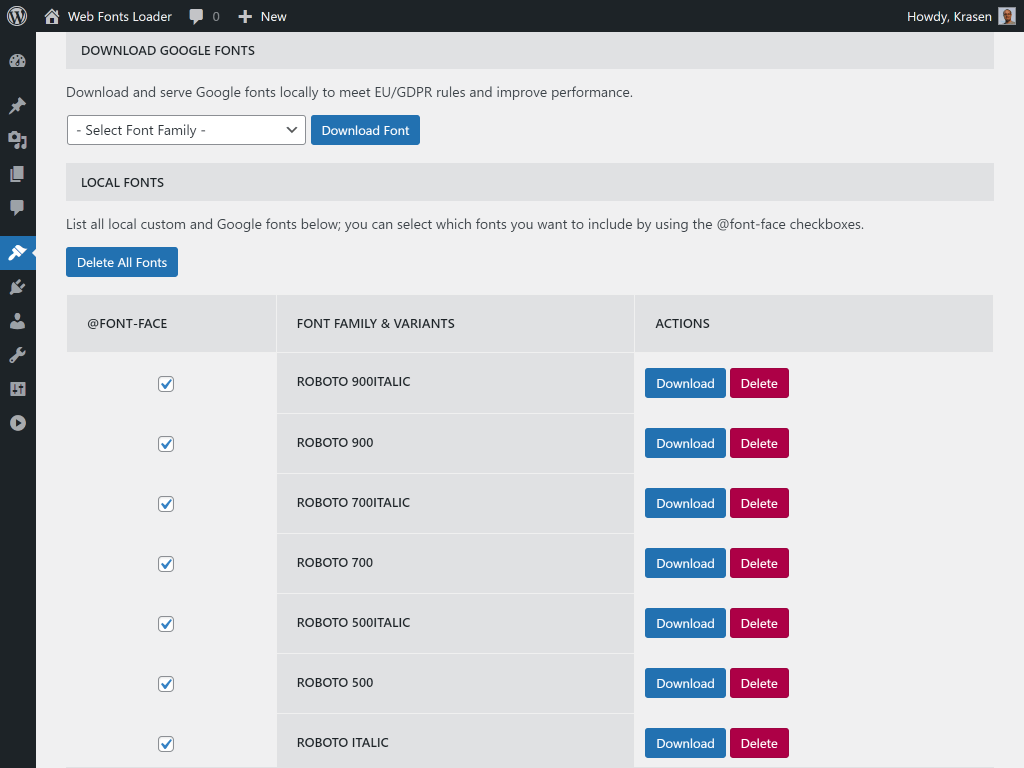Delete the Roboto 500 font
Screen dimensions: 1024x768
pyautogui.click(x=759, y=684)
